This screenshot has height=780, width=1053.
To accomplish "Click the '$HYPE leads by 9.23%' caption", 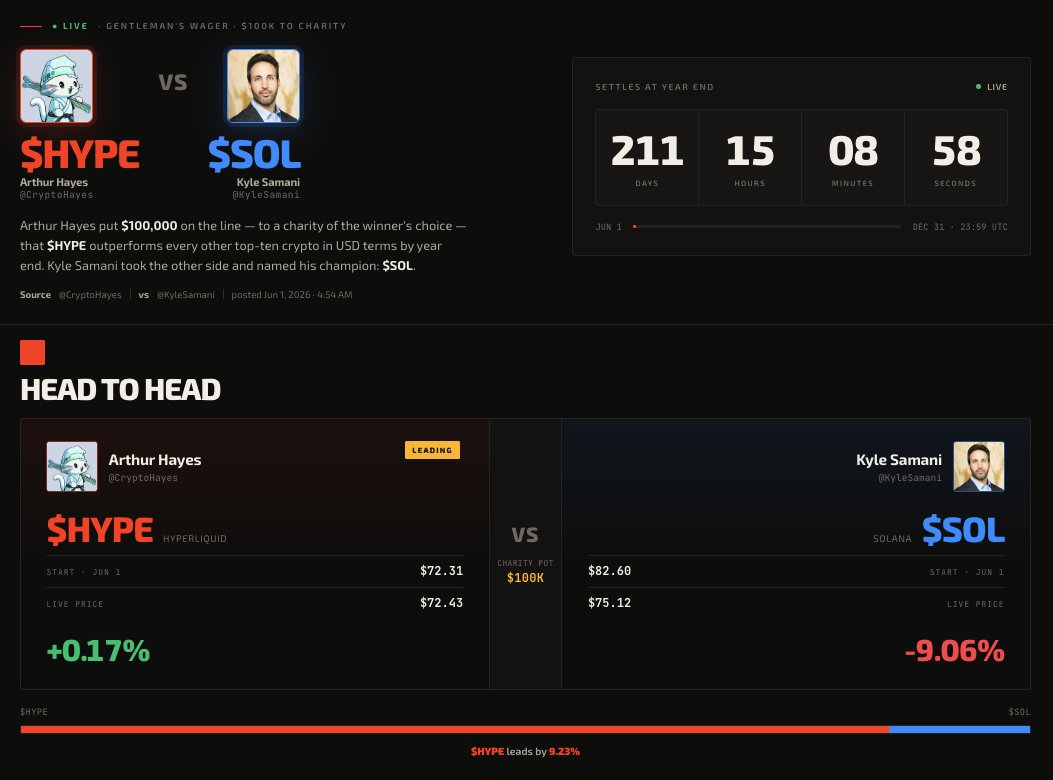I will tap(525, 752).
